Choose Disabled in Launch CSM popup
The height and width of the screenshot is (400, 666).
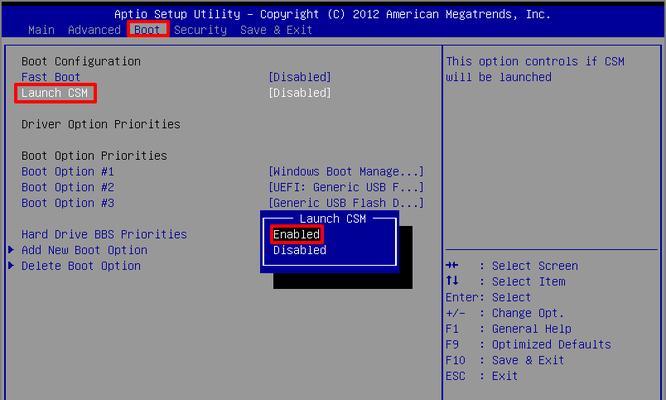coord(299,250)
